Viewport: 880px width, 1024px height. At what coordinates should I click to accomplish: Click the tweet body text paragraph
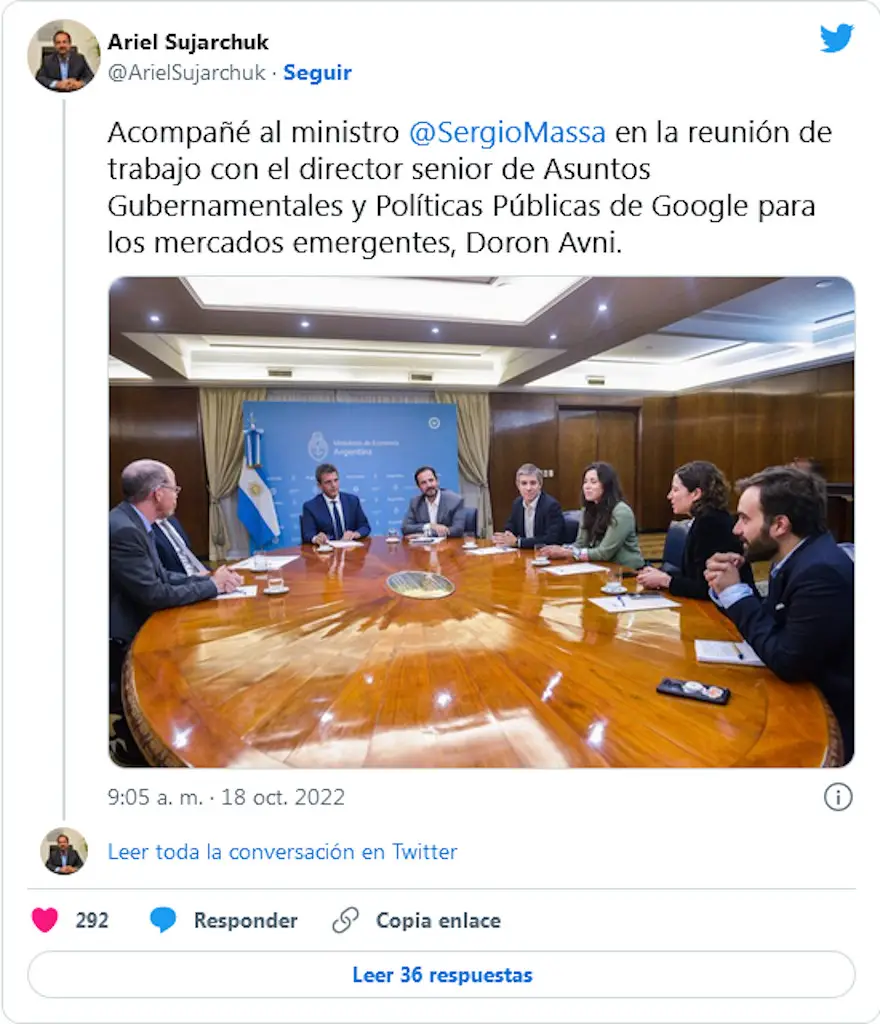(x=469, y=187)
